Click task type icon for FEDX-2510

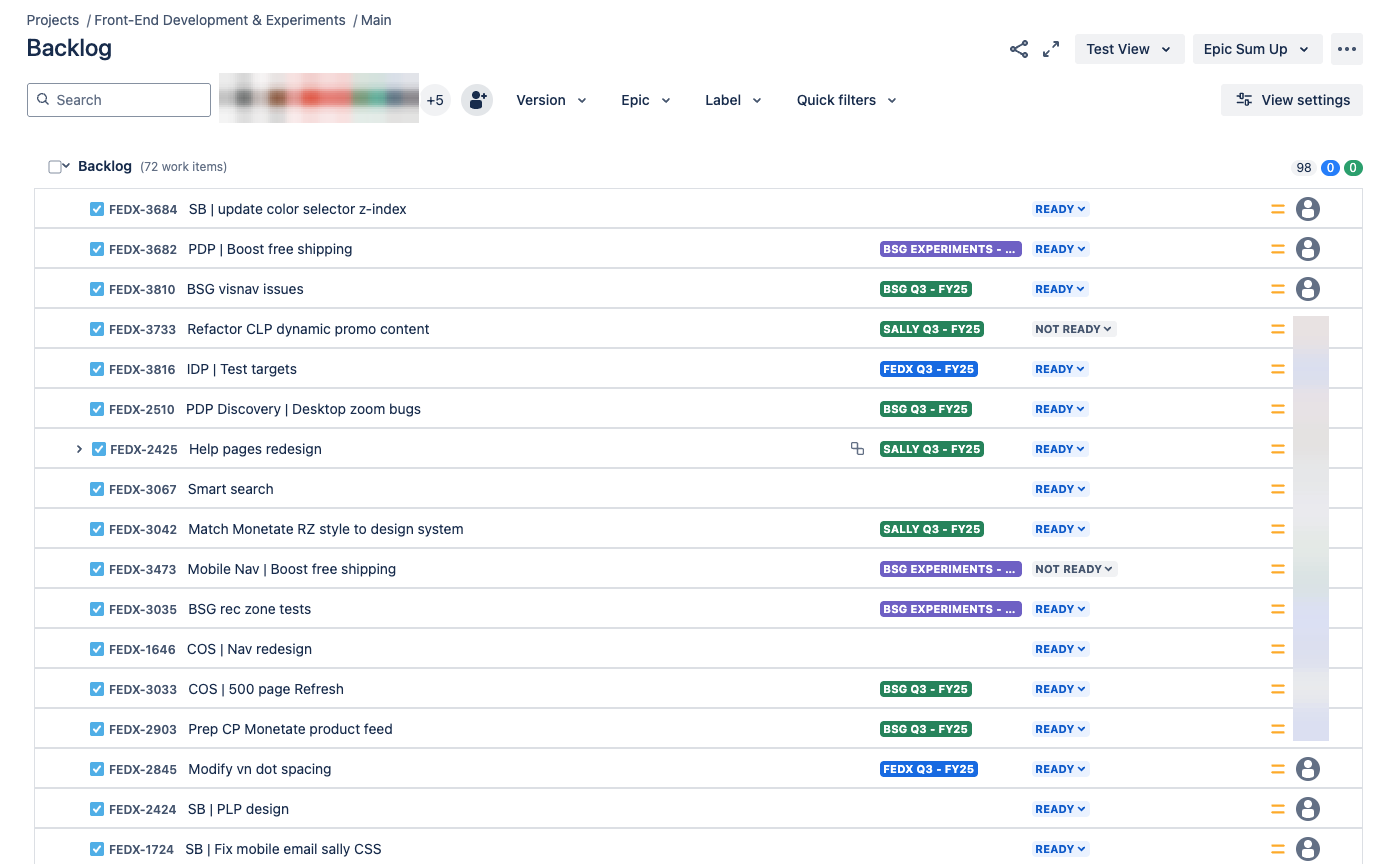tap(97, 409)
